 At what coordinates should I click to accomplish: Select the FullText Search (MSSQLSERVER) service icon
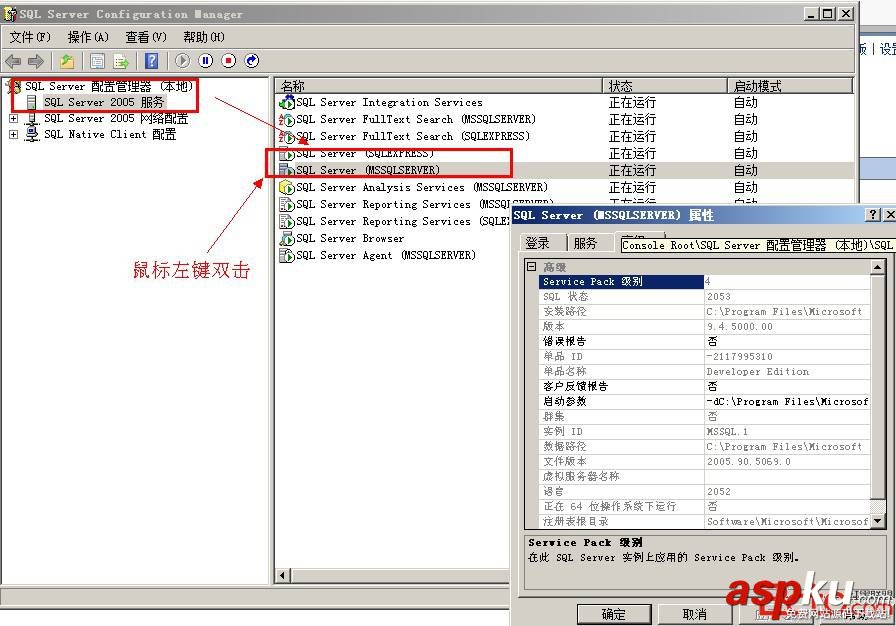coord(286,119)
